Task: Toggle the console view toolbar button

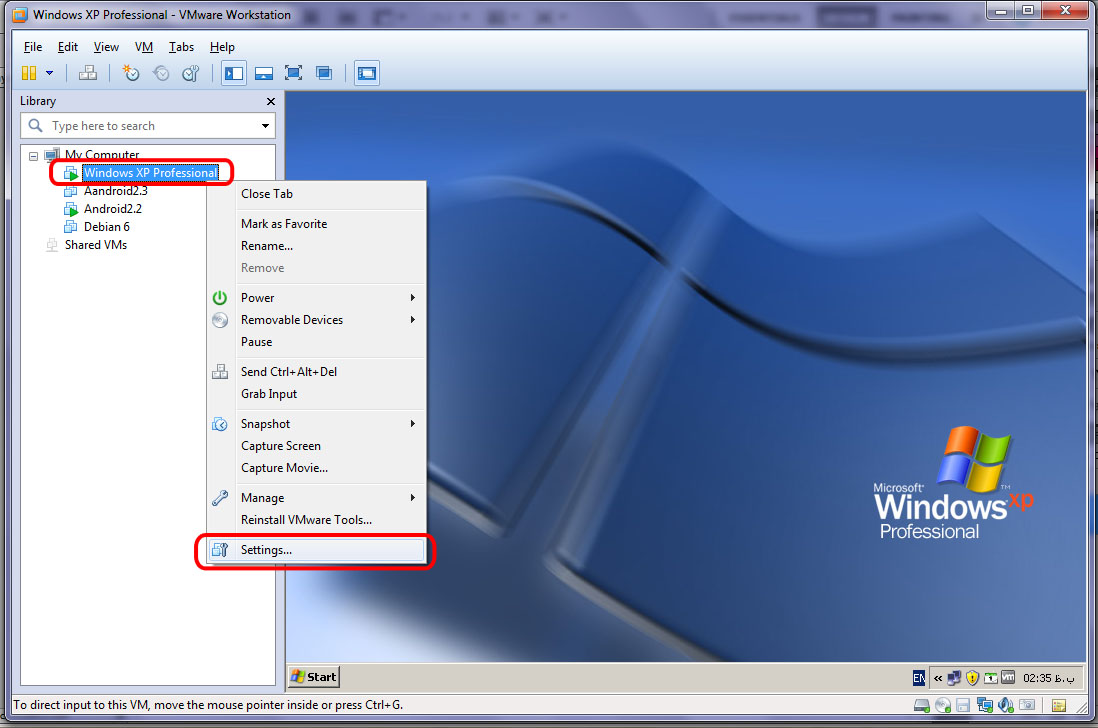Action: click(367, 73)
